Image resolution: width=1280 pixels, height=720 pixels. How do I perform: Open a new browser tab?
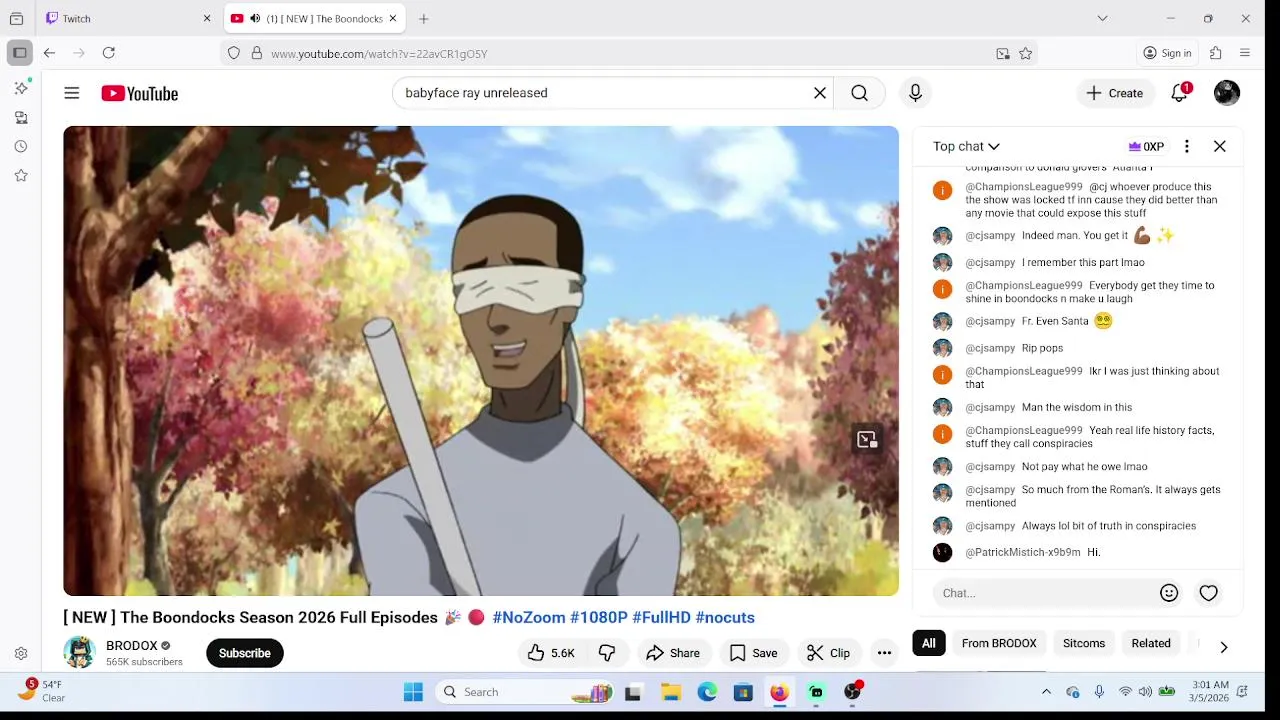pyautogui.click(x=424, y=18)
